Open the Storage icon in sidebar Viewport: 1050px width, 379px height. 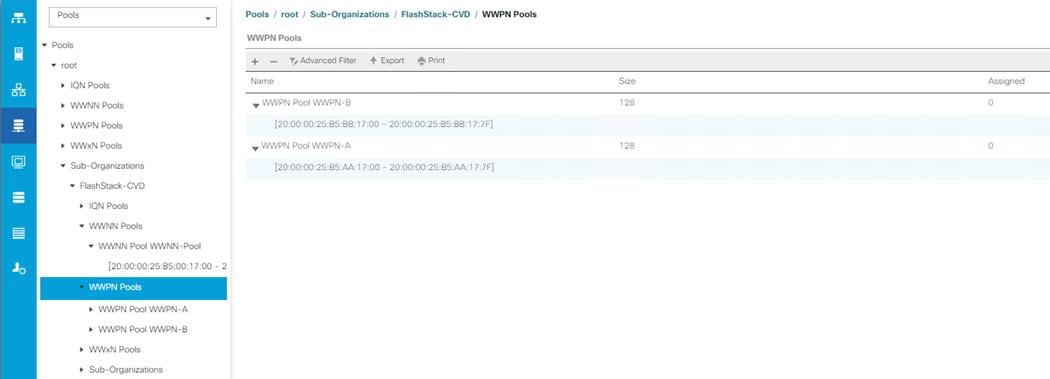click(18, 198)
